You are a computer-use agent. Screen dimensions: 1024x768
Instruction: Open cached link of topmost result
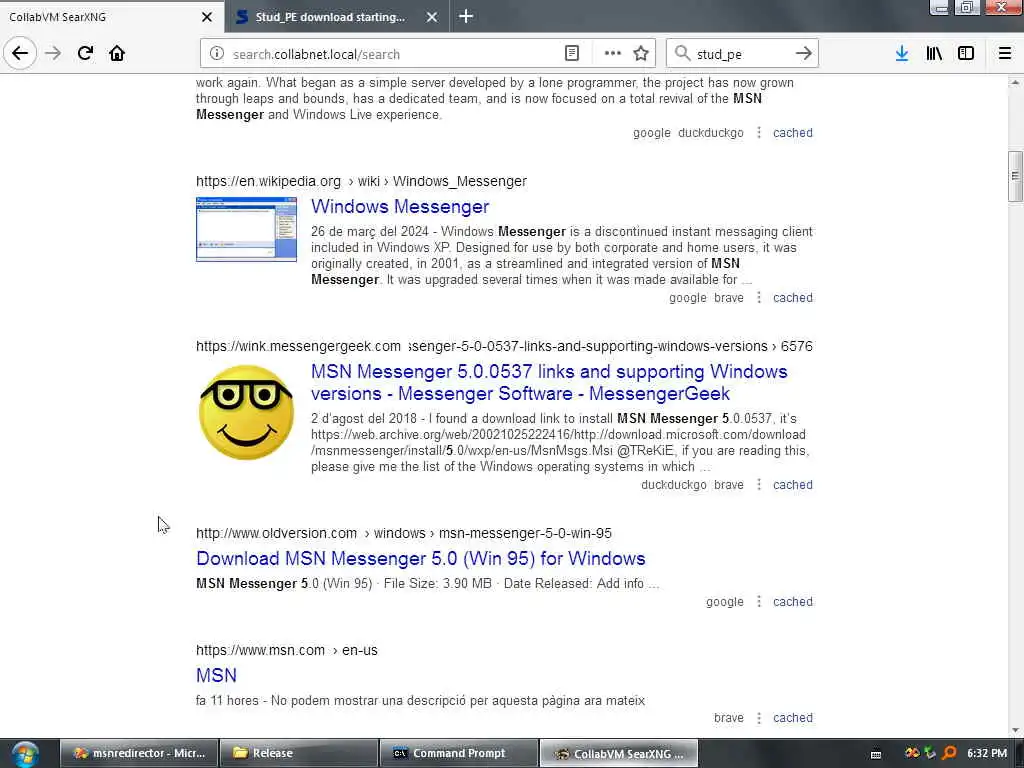tap(793, 133)
